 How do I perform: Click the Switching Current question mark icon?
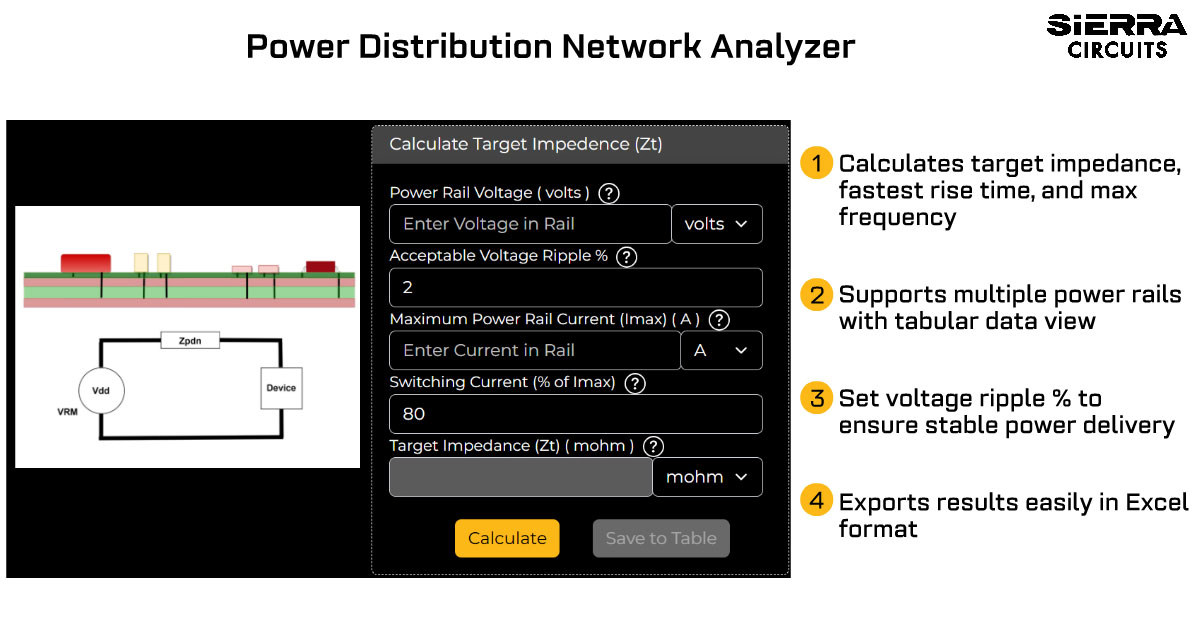click(634, 383)
